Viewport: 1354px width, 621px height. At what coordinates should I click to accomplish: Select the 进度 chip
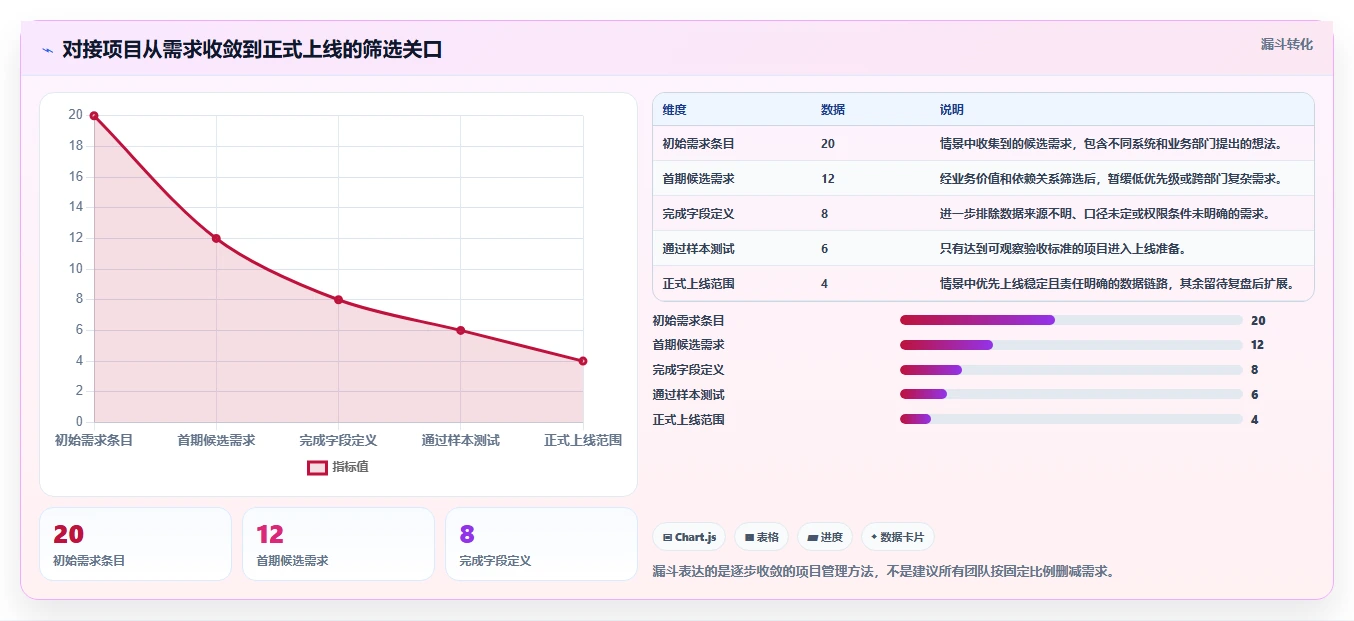tap(825, 537)
